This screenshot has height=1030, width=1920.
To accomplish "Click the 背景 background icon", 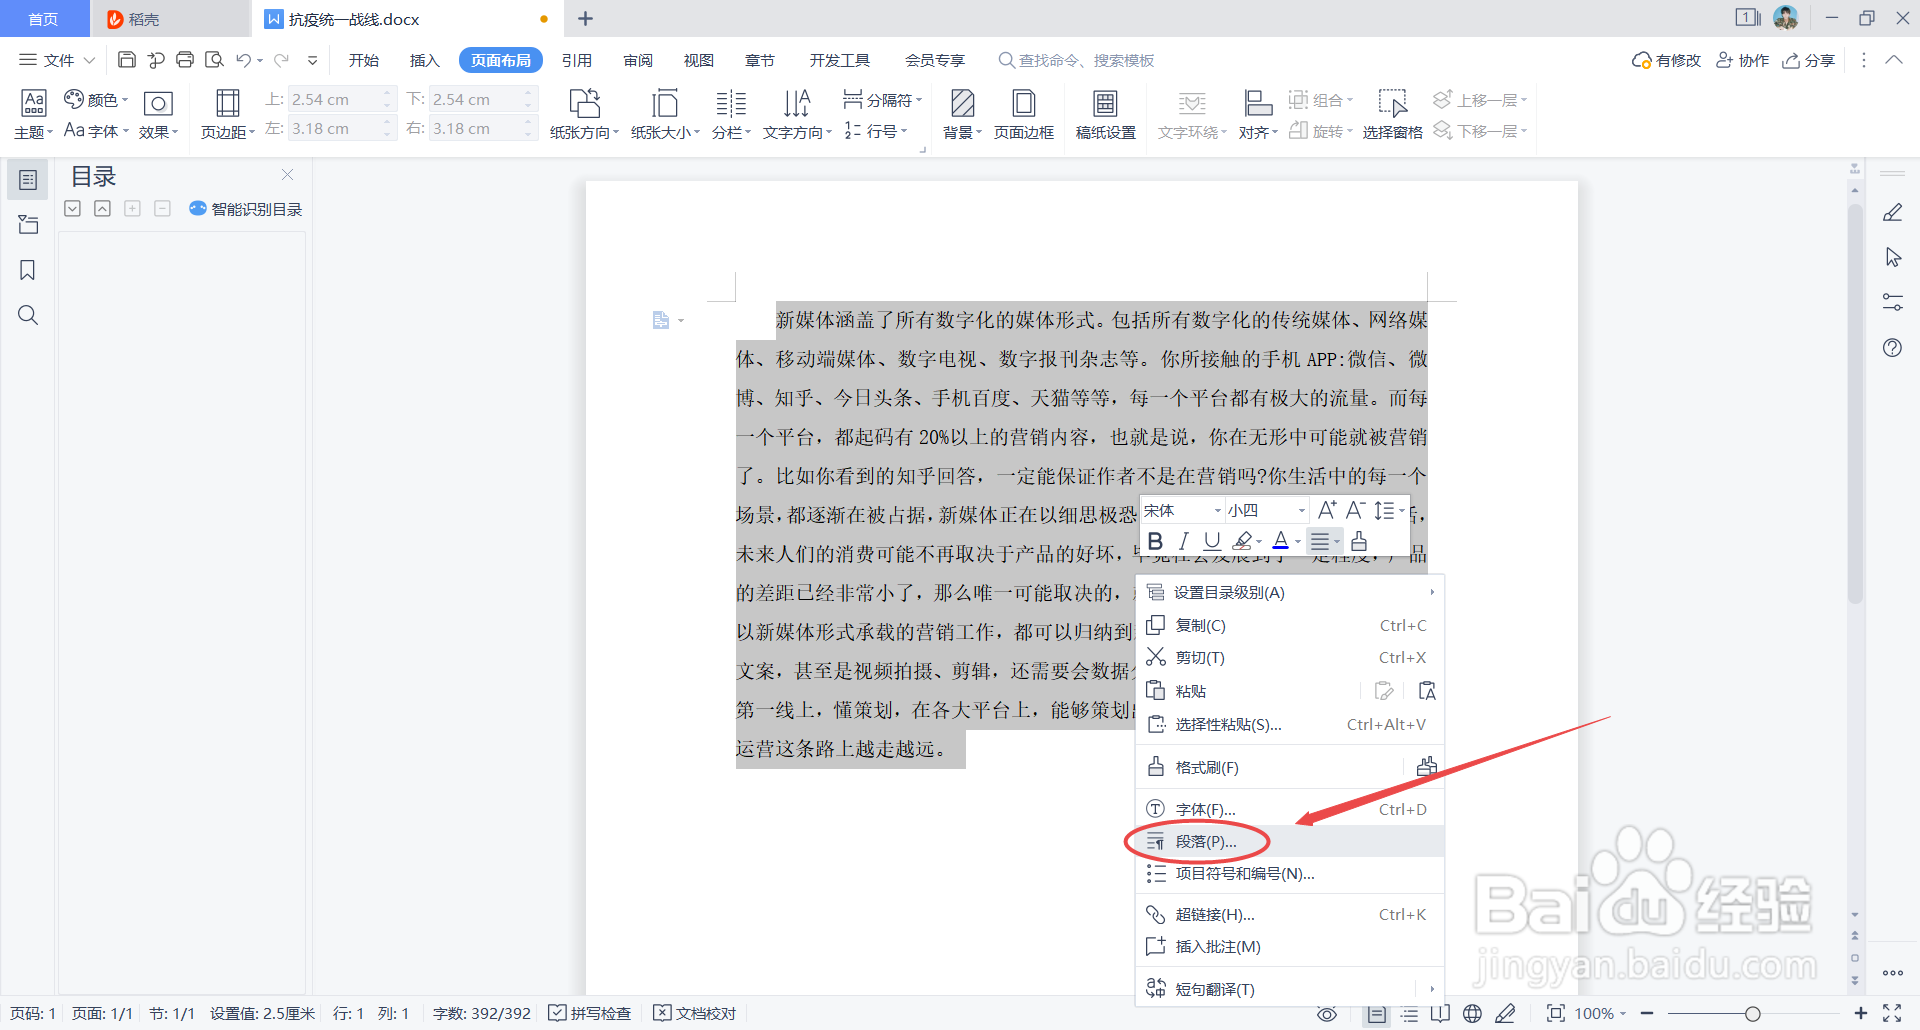I will coord(962,103).
